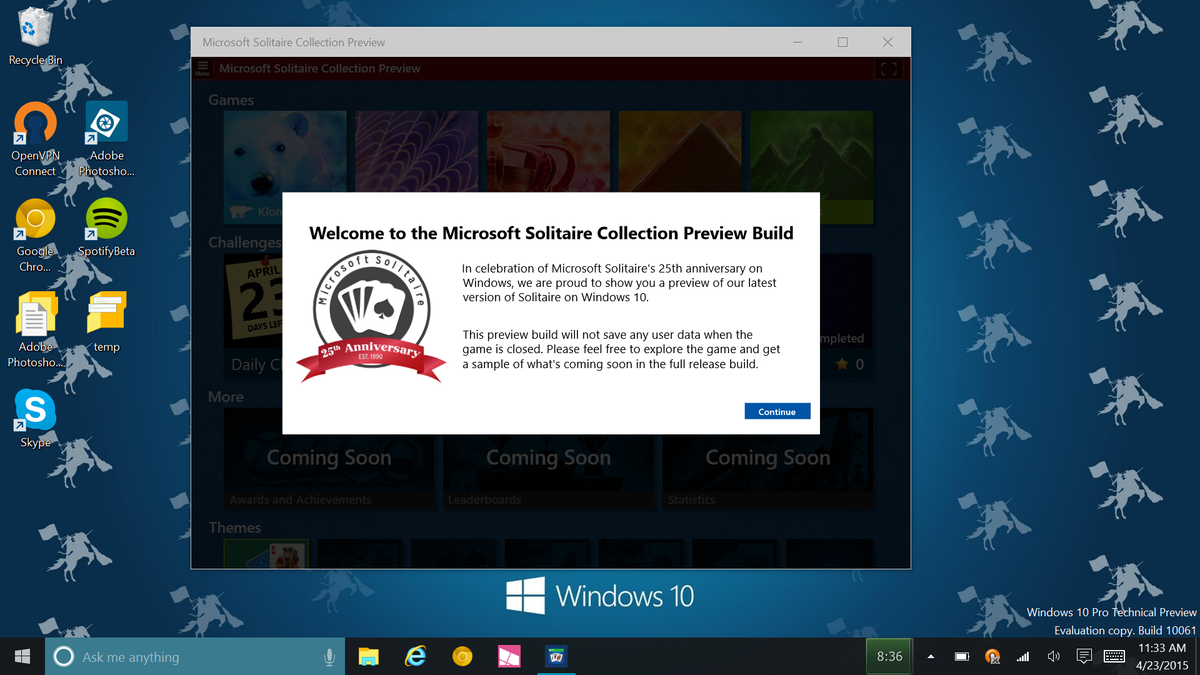Image resolution: width=1200 pixels, height=675 pixels.
Task: Launch Internet Explorer from the taskbar
Action: [415, 656]
